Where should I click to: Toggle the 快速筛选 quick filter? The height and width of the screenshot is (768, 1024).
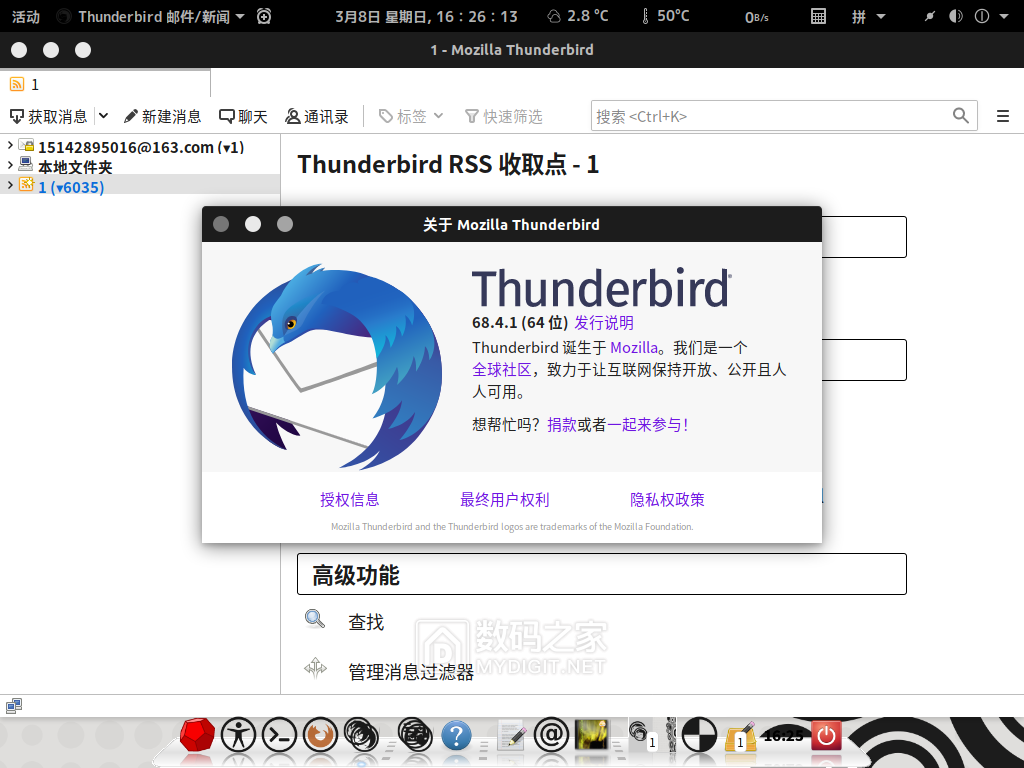tap(504, 117)
